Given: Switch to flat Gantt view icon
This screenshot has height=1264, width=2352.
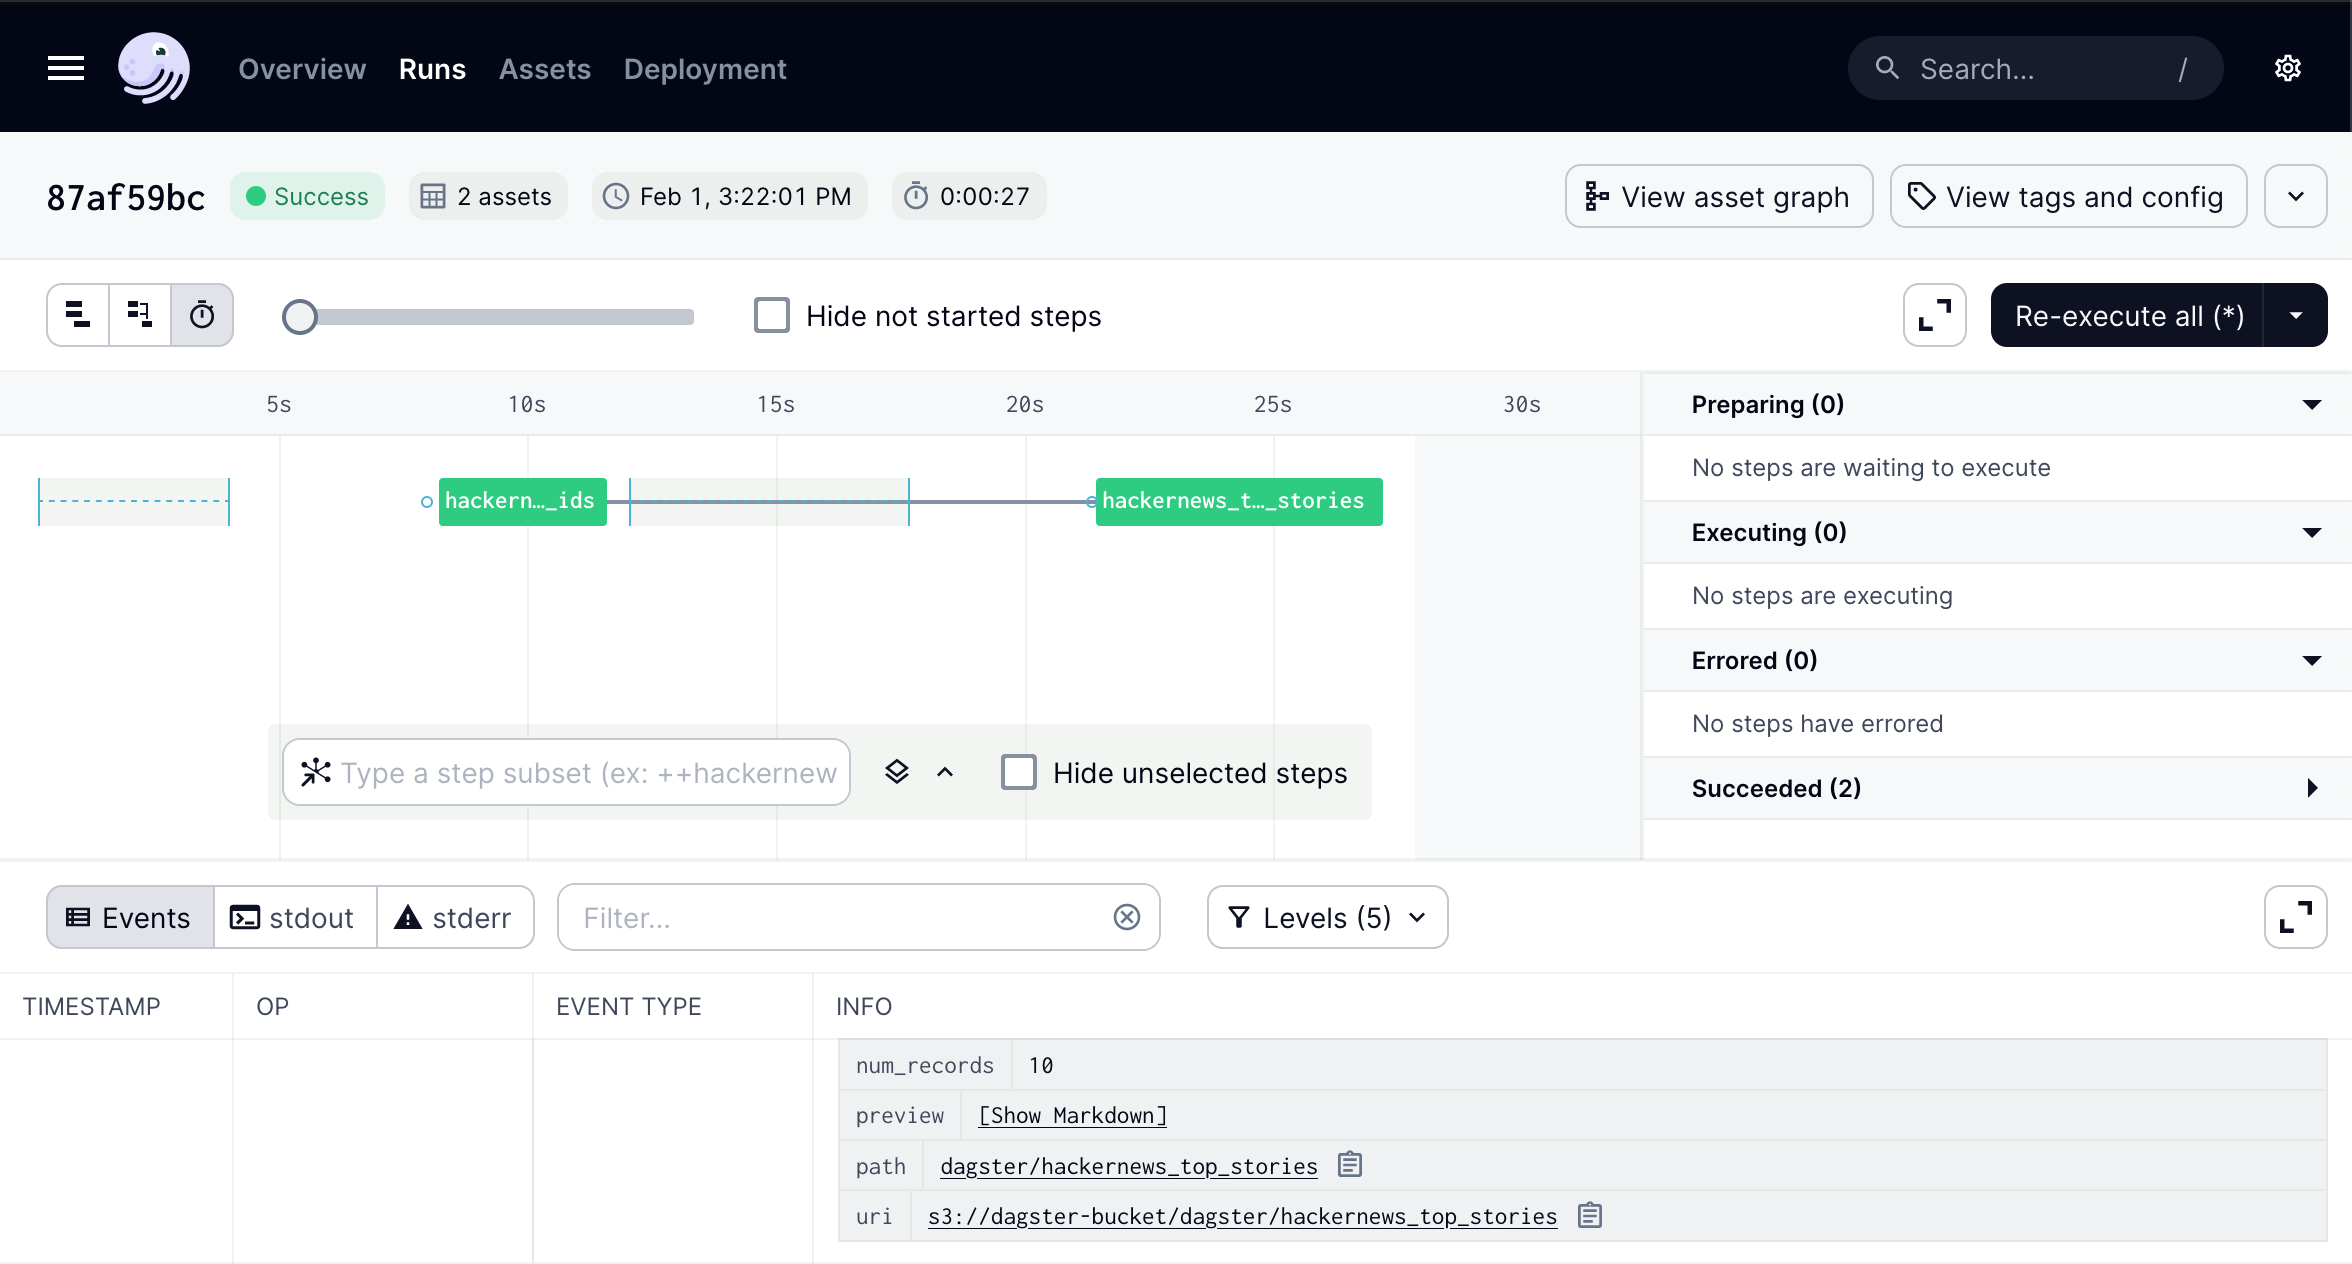Looking at the screenshot, I should pyautogui.click(x=78, y=315).
